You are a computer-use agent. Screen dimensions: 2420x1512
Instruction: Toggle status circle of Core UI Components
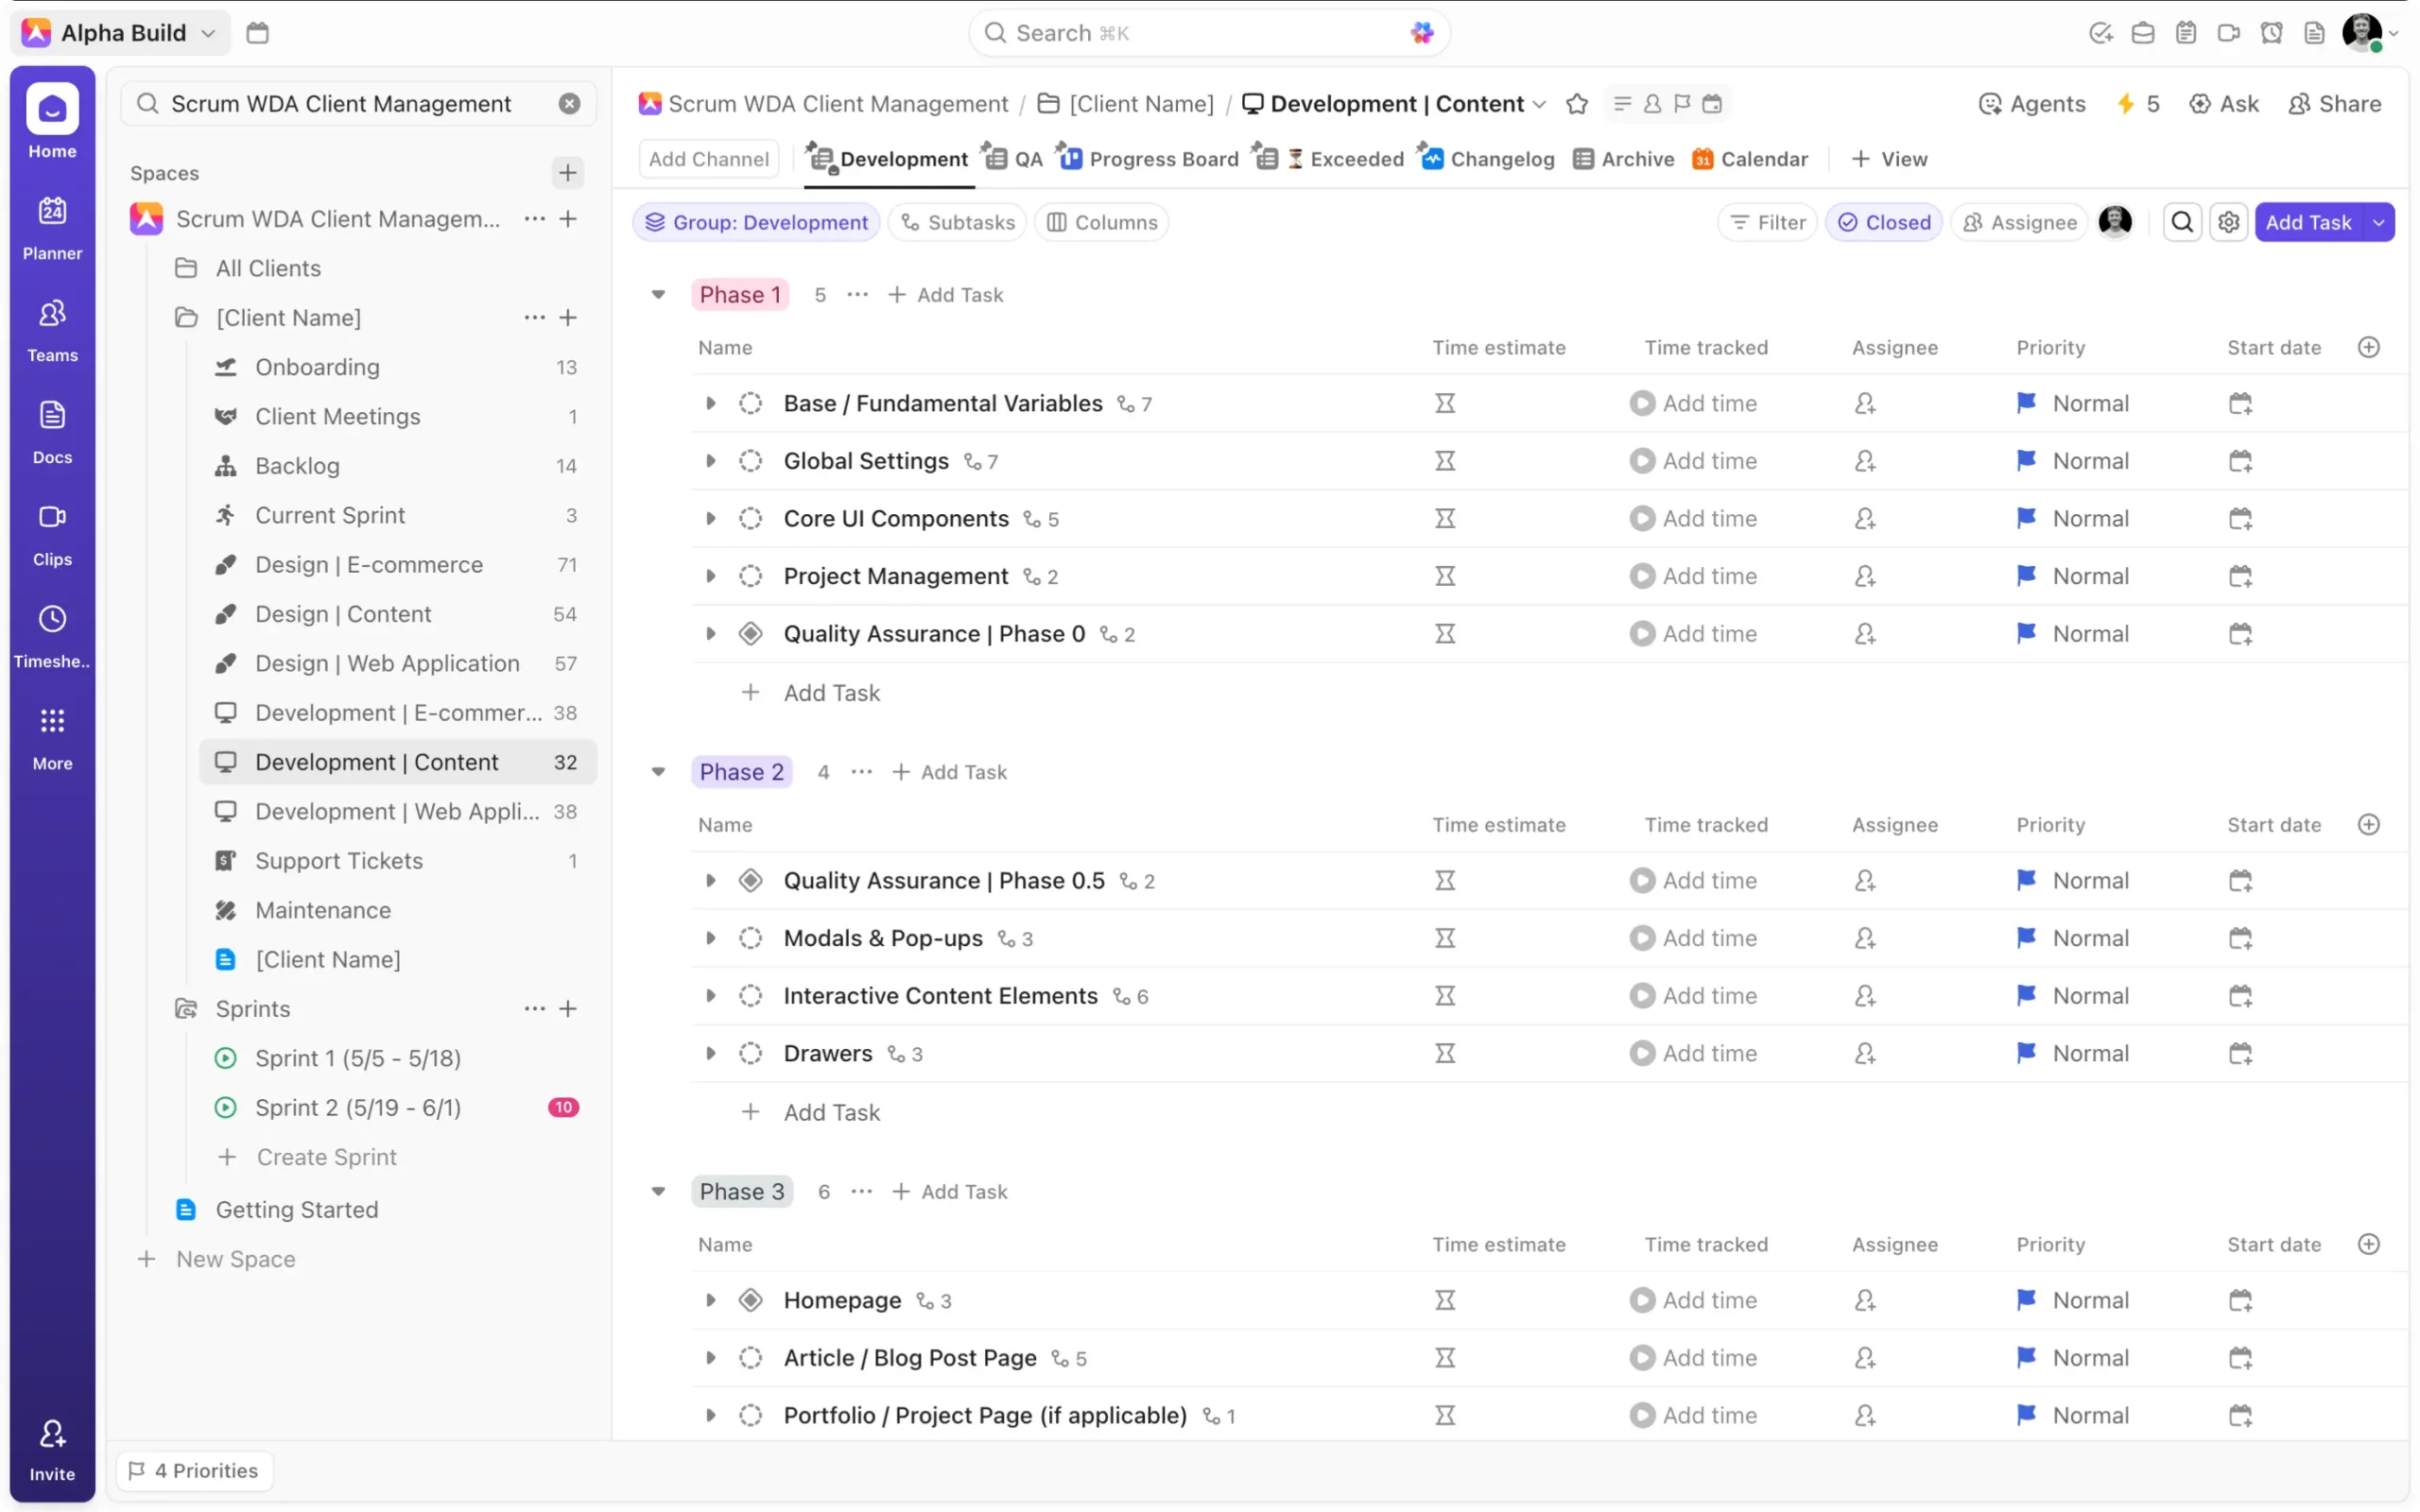coord(750,519)
